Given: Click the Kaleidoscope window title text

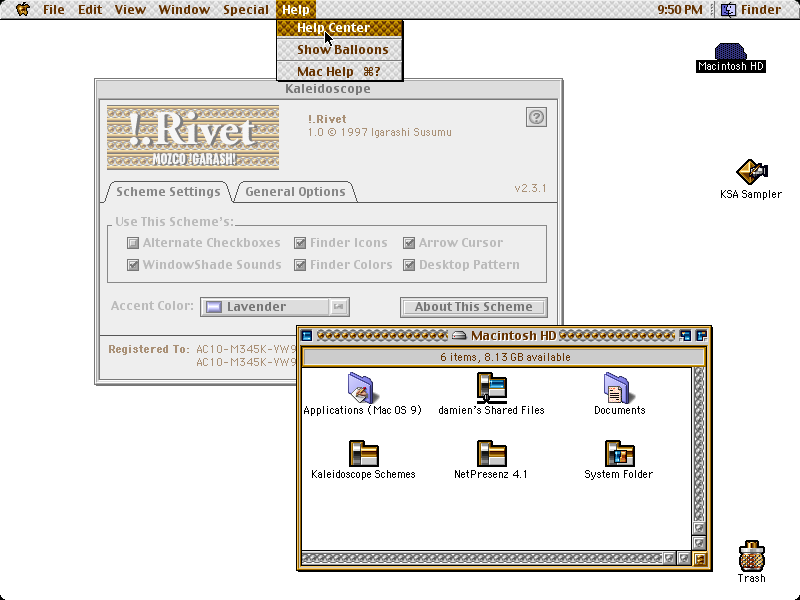Looking at the screenshot, I should pyautogui.click(x=328, y=89).
